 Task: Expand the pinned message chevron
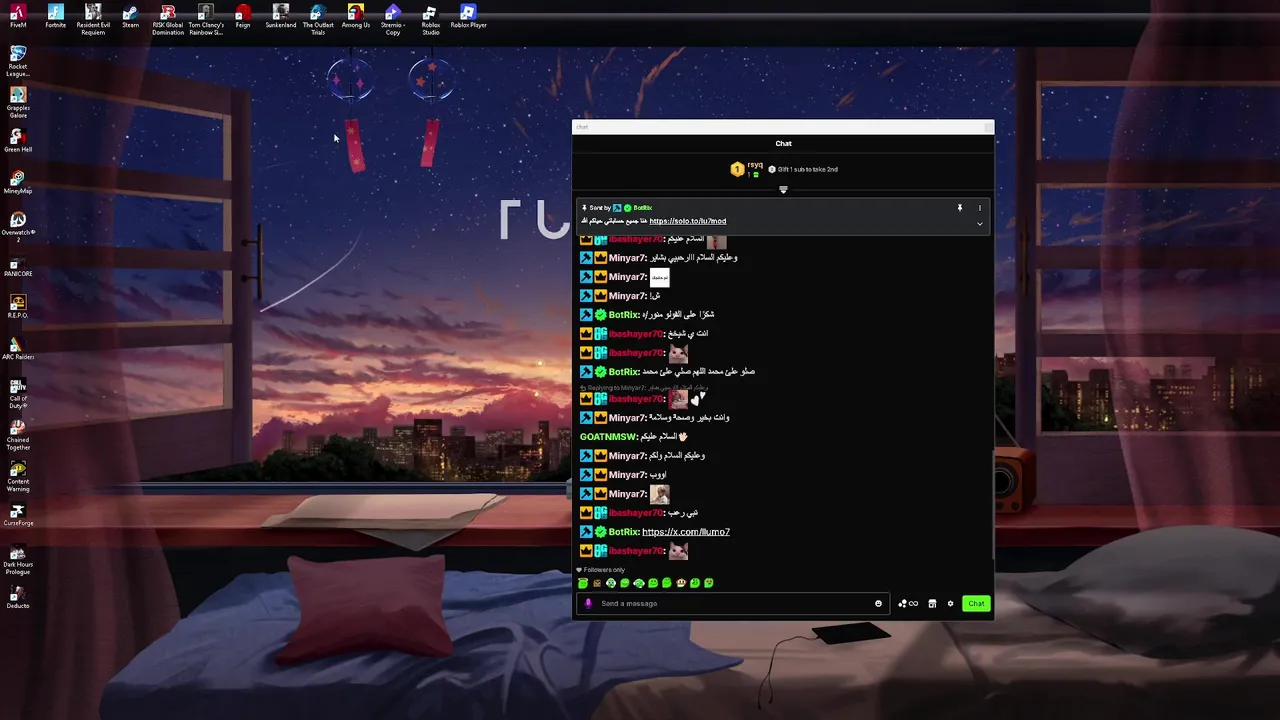tap(979, 224)
